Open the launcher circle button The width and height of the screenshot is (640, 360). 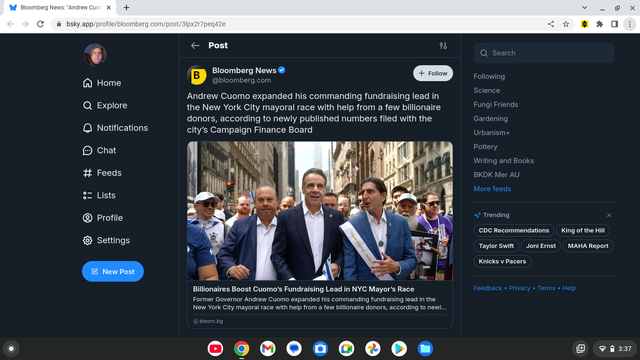point(11,349)
